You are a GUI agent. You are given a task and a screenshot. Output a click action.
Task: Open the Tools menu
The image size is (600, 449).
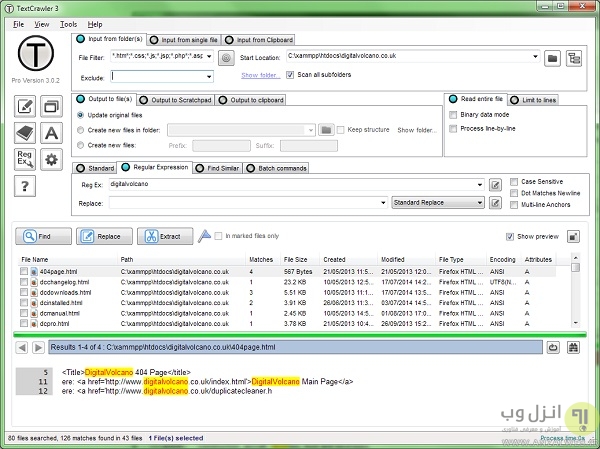68,23
